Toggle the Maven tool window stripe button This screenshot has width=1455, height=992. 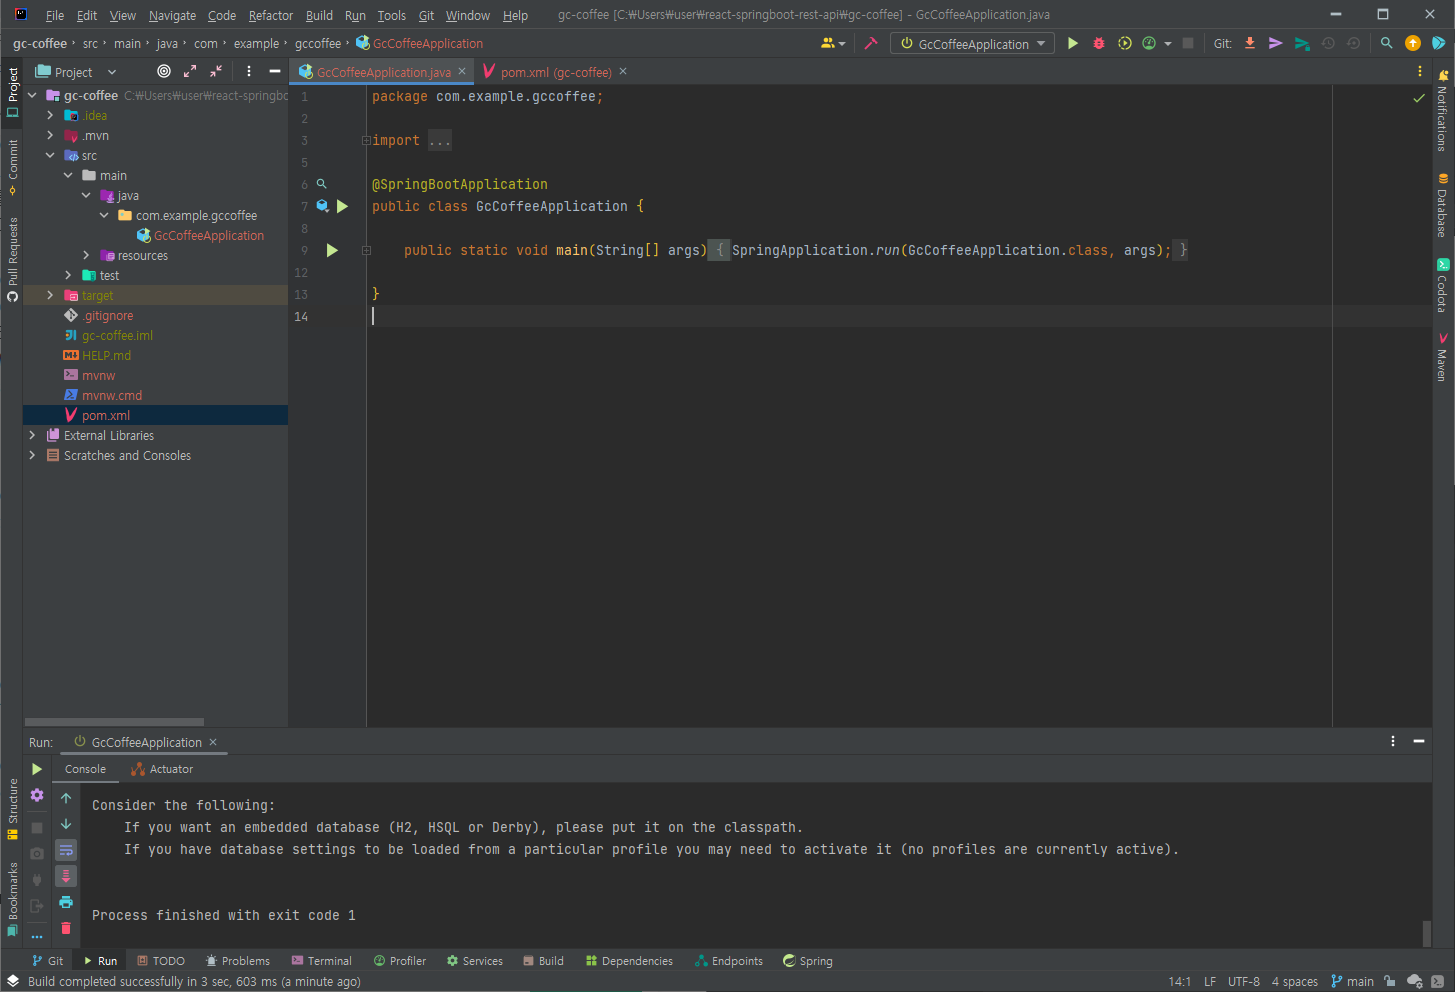point(1442,358)
